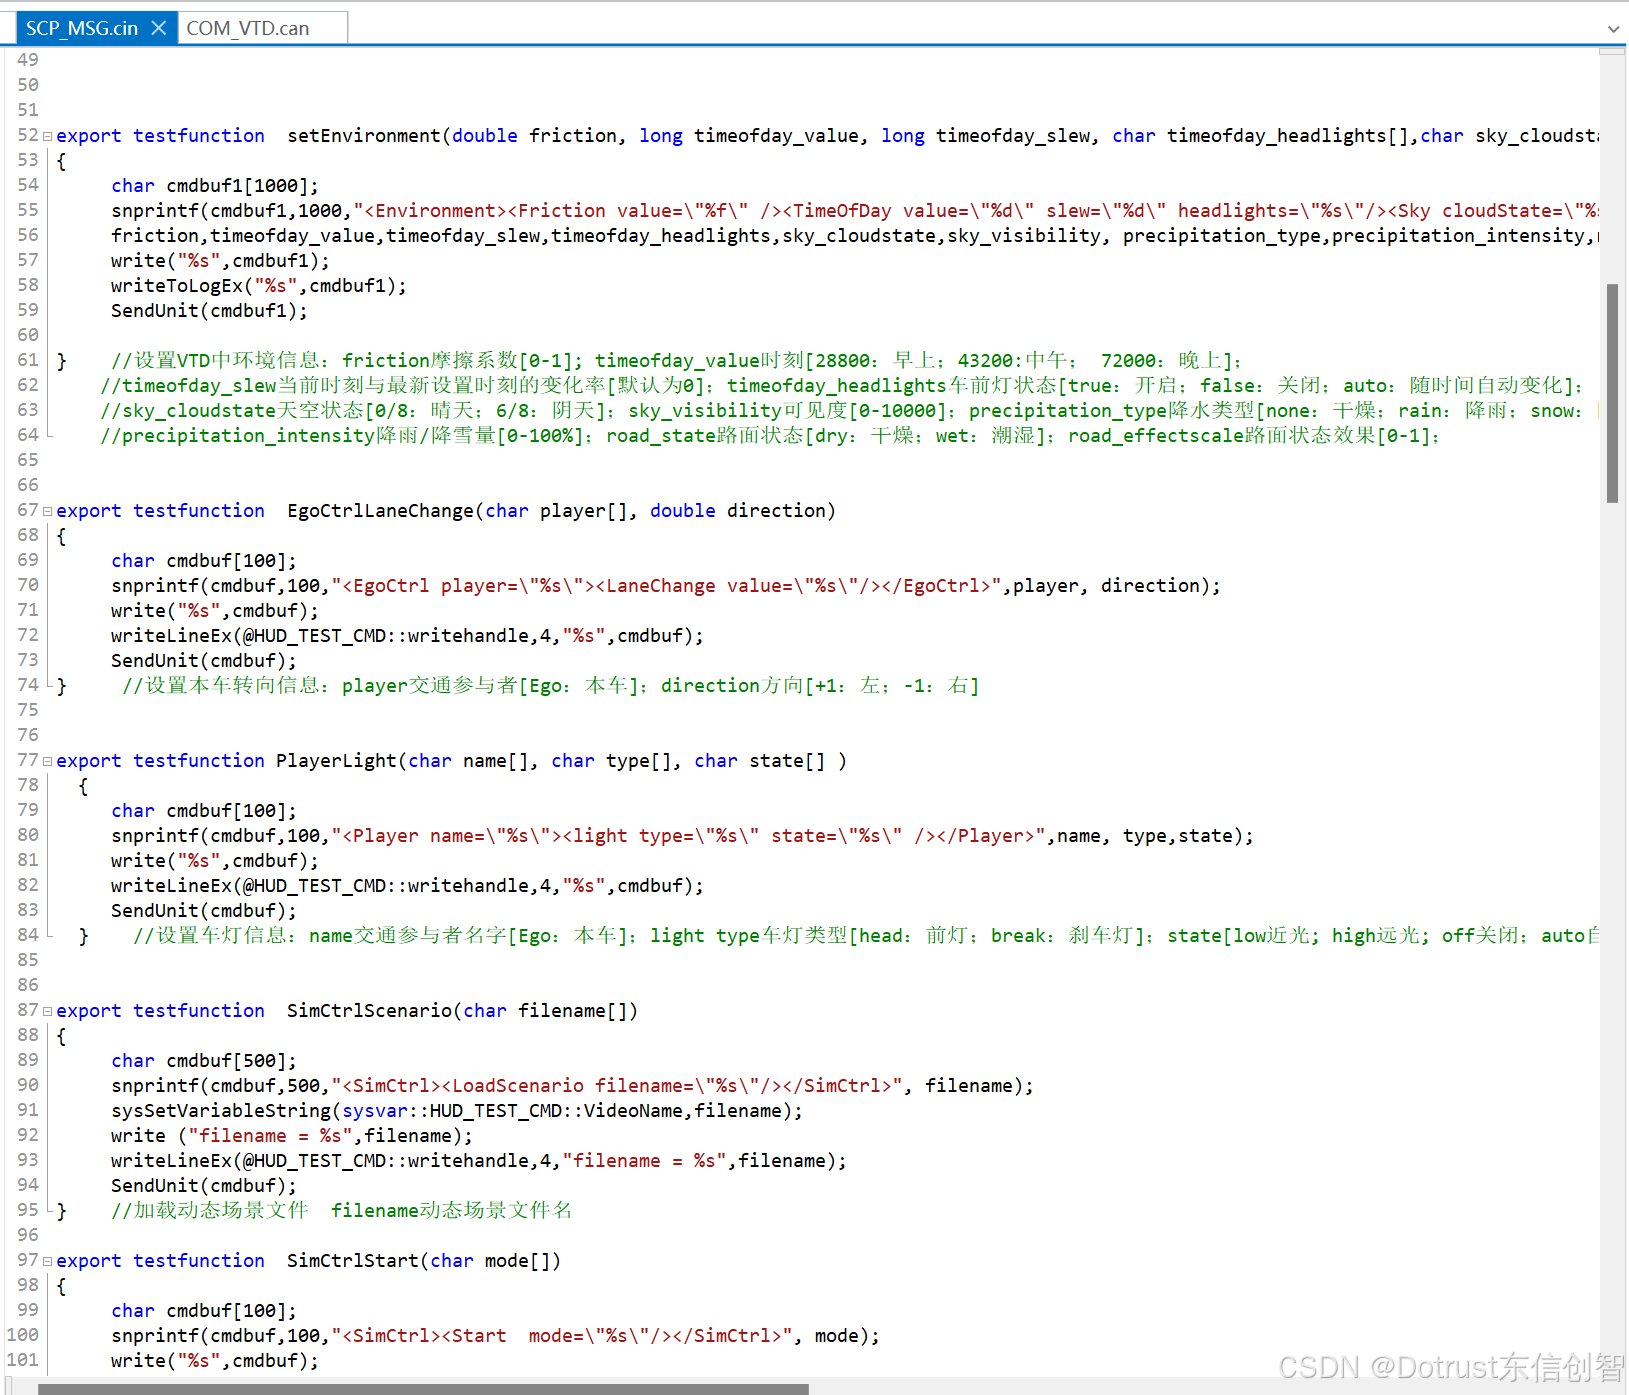This screenshot has height=1395, width=1629.
Task: Click 'SendUnit(cmdbuf);' on line 73
Action: click(x=204, y=660)
